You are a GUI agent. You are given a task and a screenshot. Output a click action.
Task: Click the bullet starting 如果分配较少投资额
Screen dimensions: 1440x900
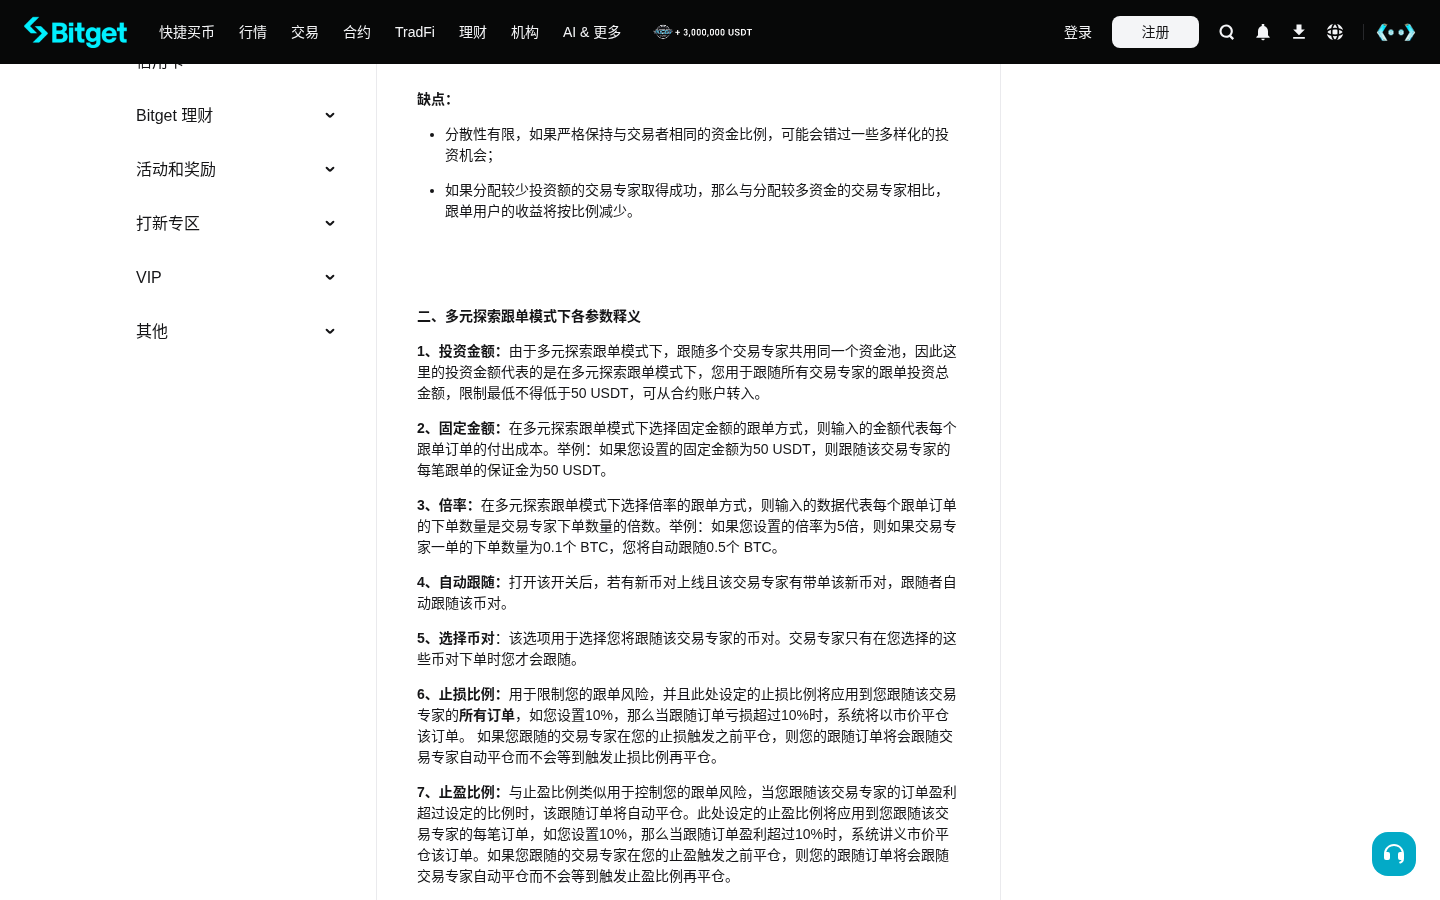pyautogui.click(x=697, y=200)
